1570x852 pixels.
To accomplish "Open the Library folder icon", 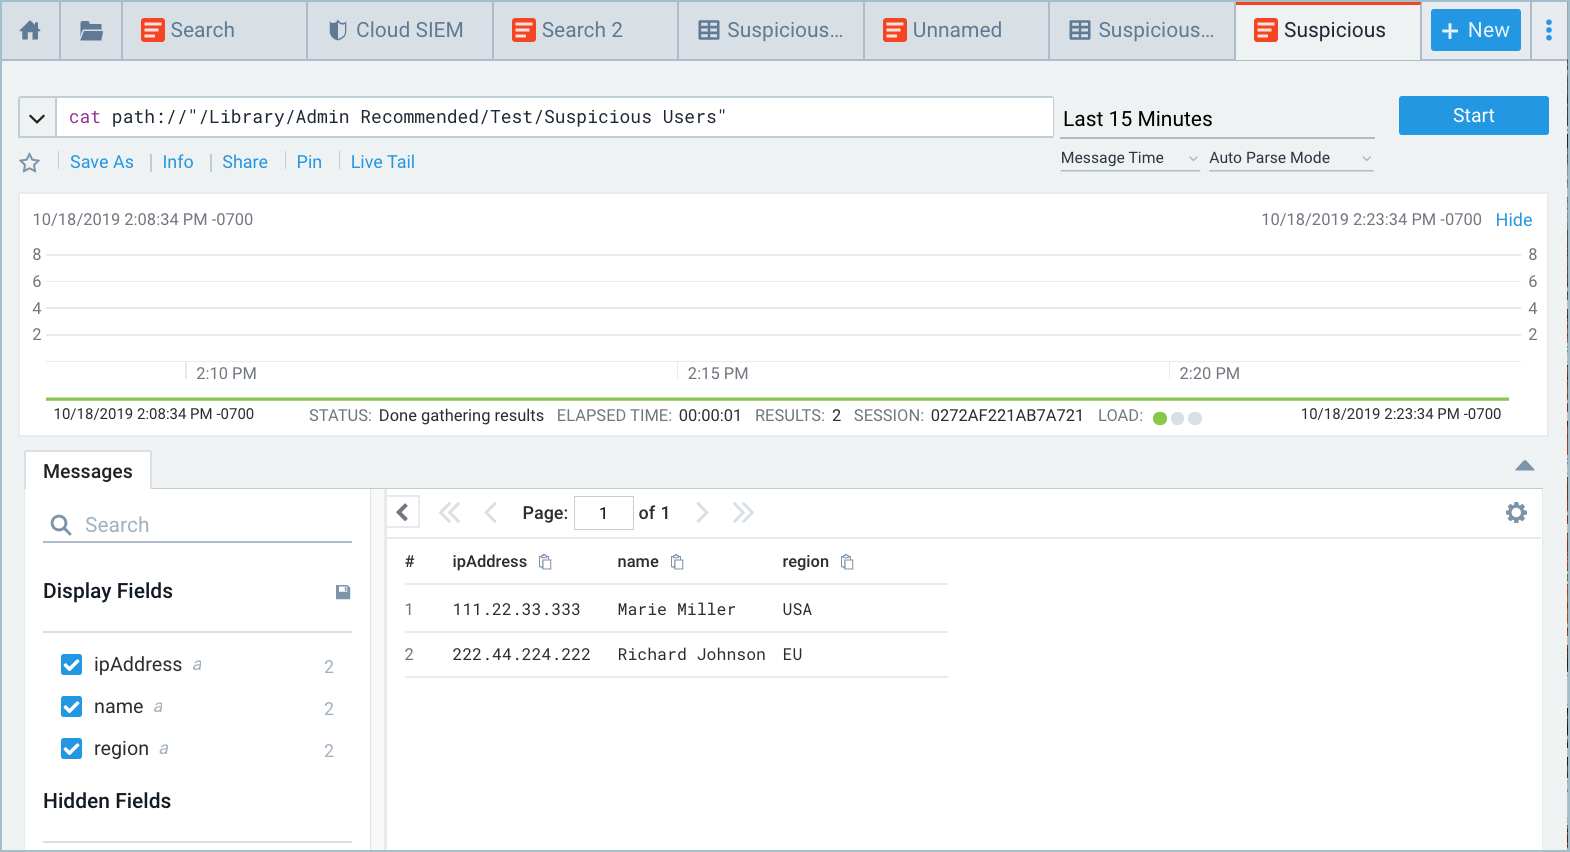I will [91, 31].
